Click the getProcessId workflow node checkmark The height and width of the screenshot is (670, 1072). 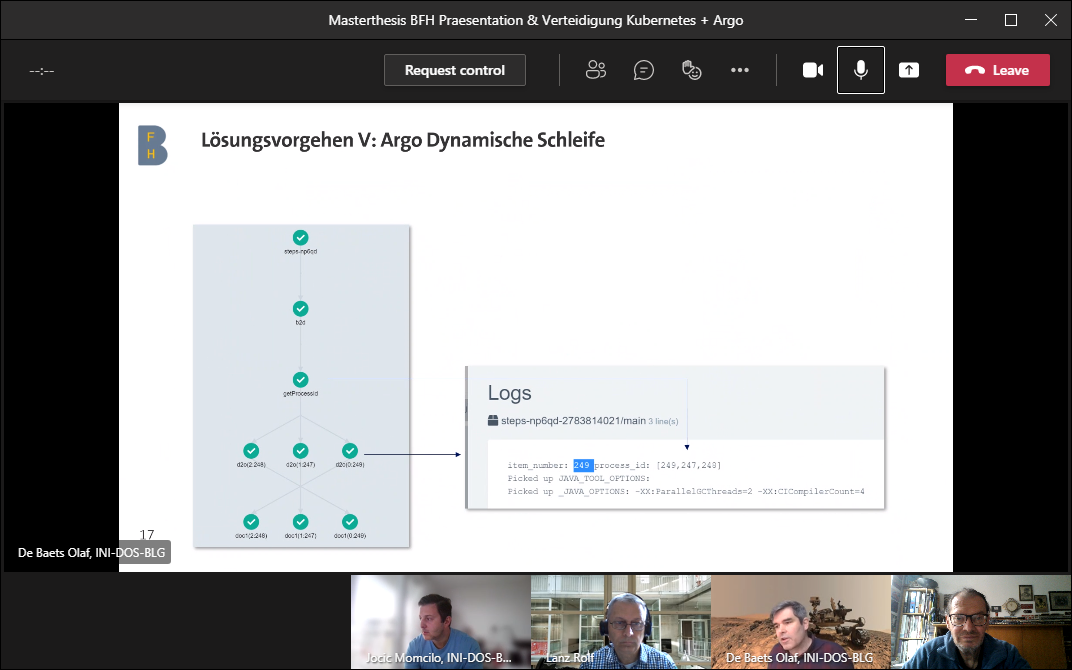(300, 380)
